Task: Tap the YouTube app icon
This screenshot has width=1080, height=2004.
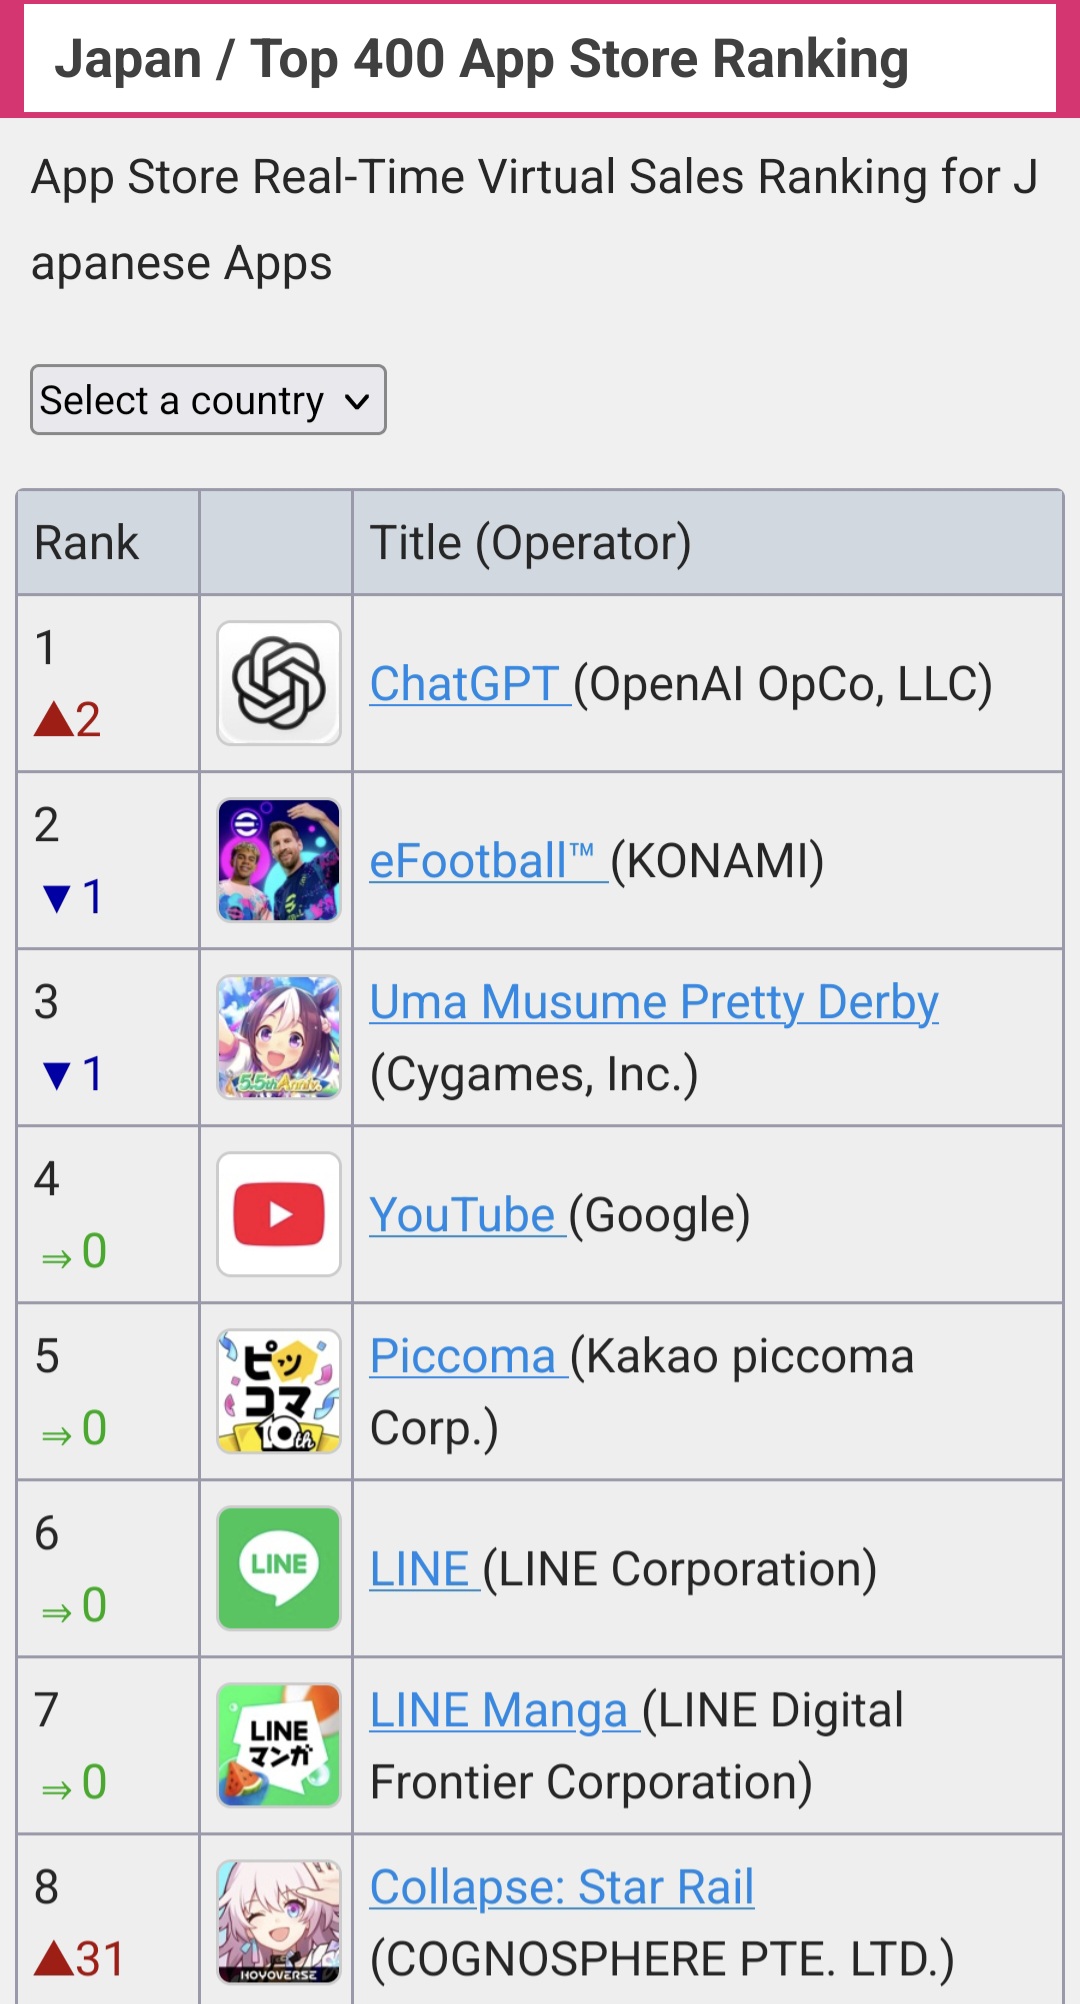Action: pos(279,1214)
